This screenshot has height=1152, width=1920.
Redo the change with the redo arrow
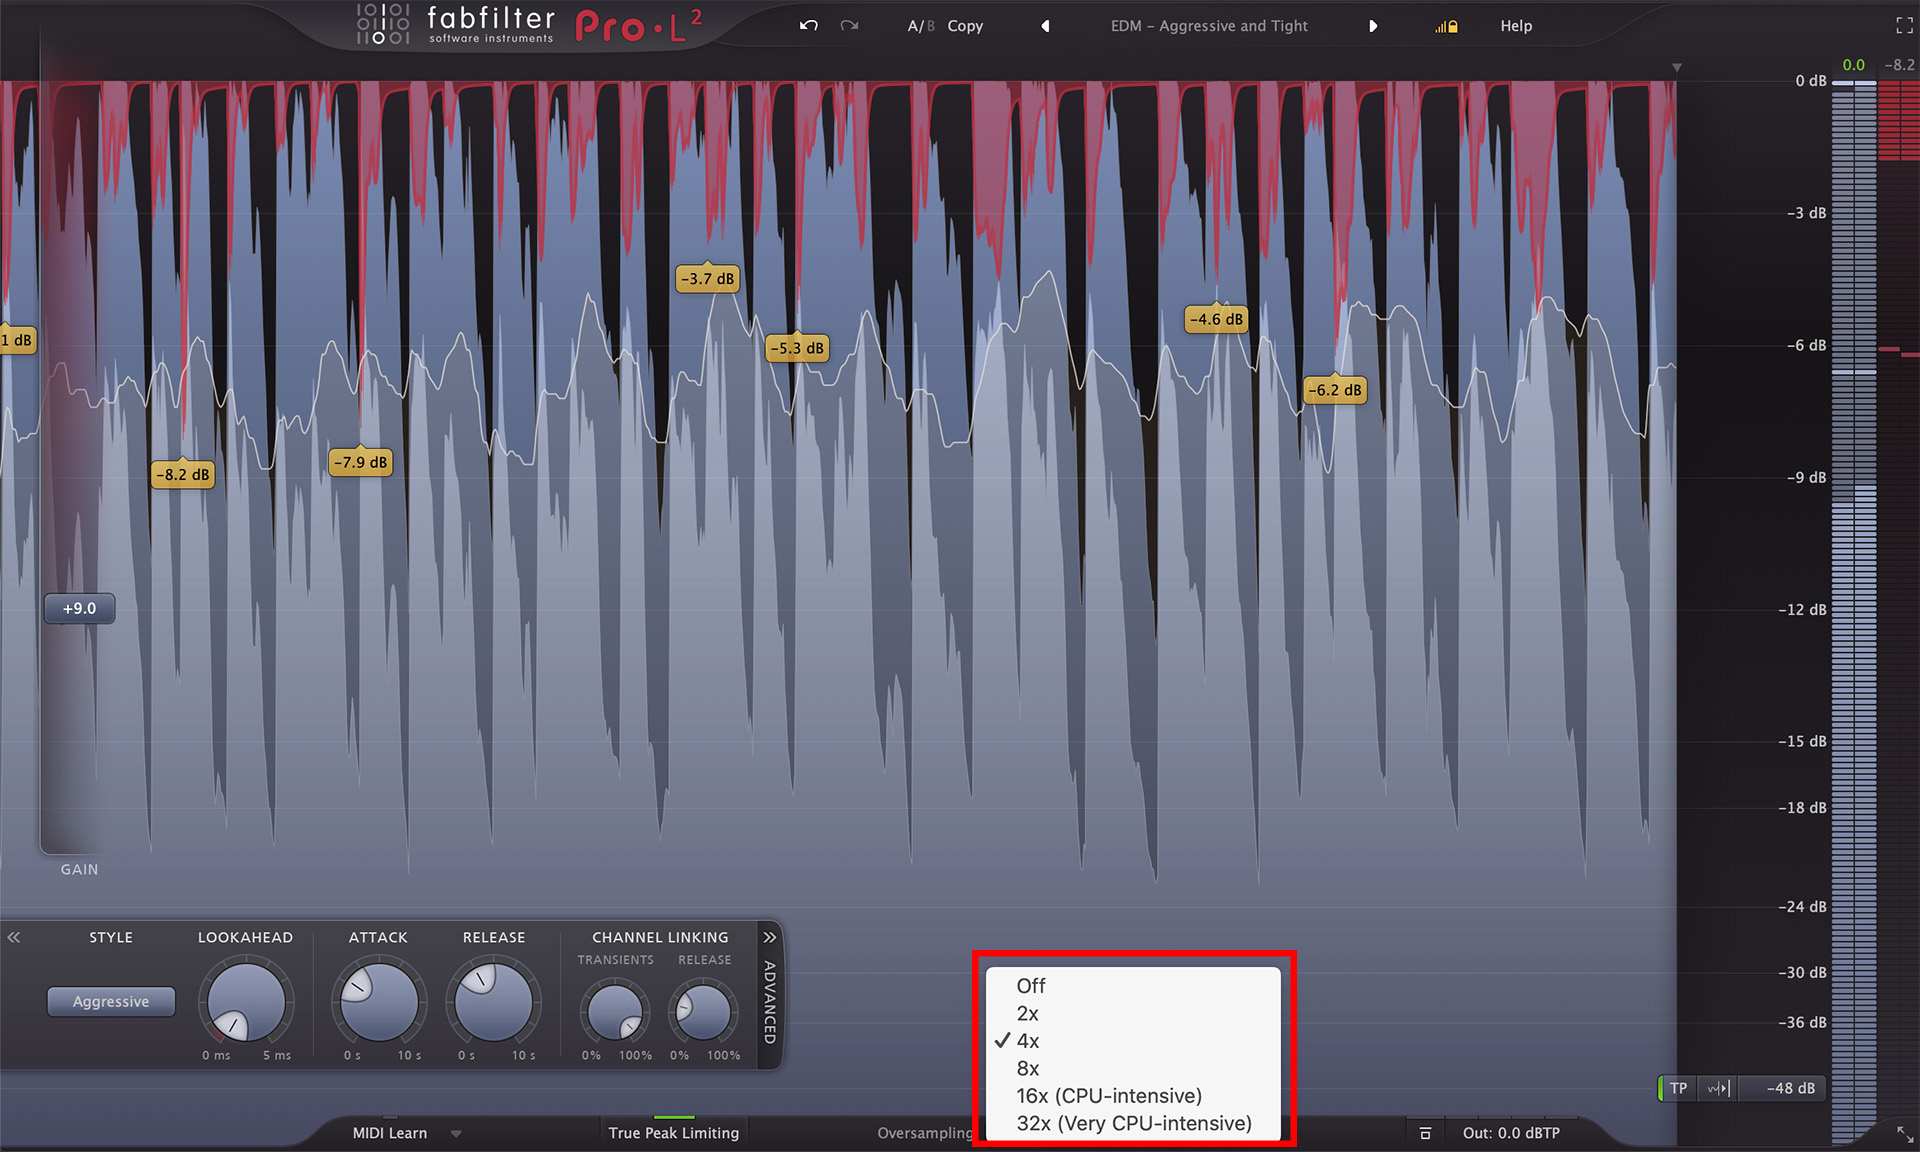tap(849, 26)
